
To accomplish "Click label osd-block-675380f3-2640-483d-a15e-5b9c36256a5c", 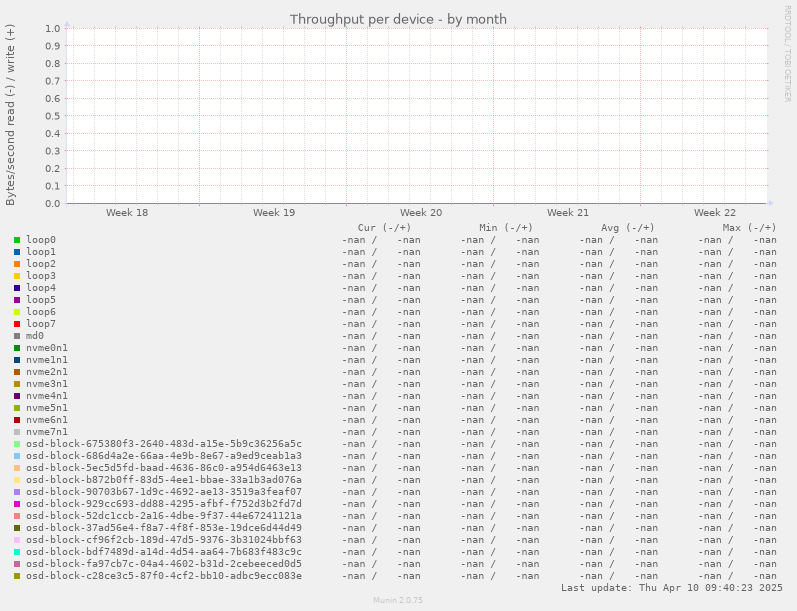I will click(164, 444).
